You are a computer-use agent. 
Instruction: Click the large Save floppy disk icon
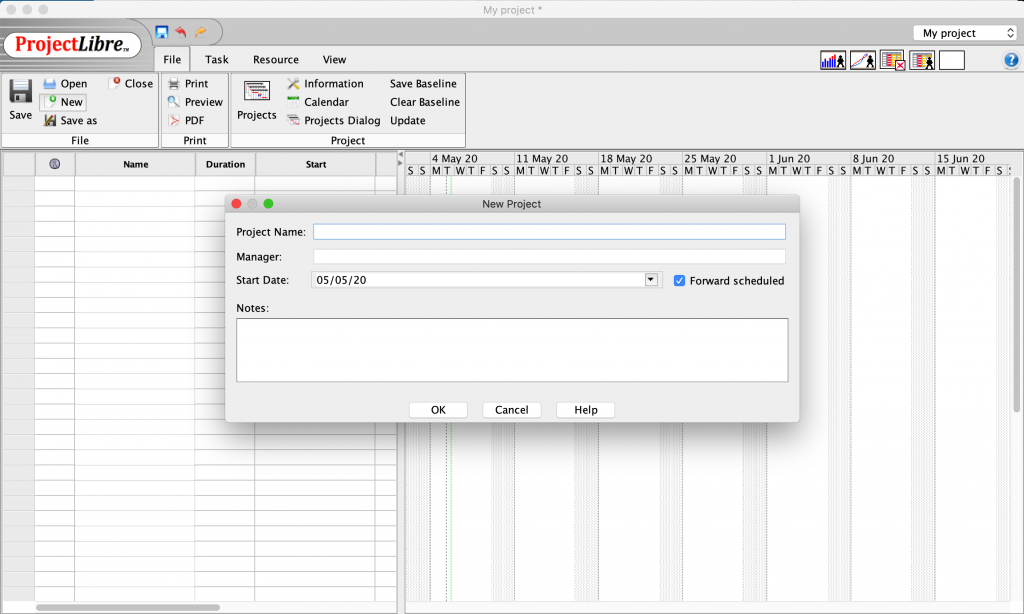pos(20,93)
